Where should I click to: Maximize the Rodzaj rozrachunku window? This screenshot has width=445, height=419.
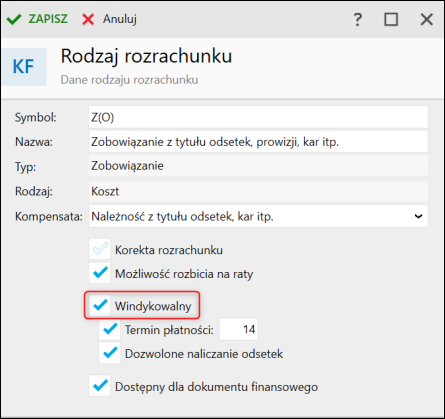(391, 19)
